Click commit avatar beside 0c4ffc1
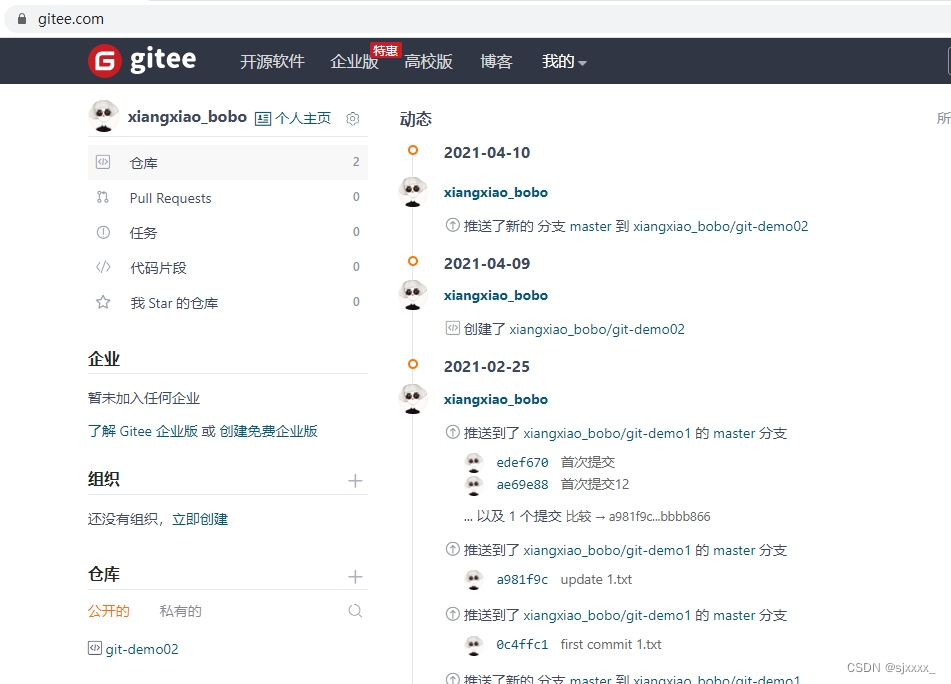Screen dimensions: 951x684 point(474,645)
